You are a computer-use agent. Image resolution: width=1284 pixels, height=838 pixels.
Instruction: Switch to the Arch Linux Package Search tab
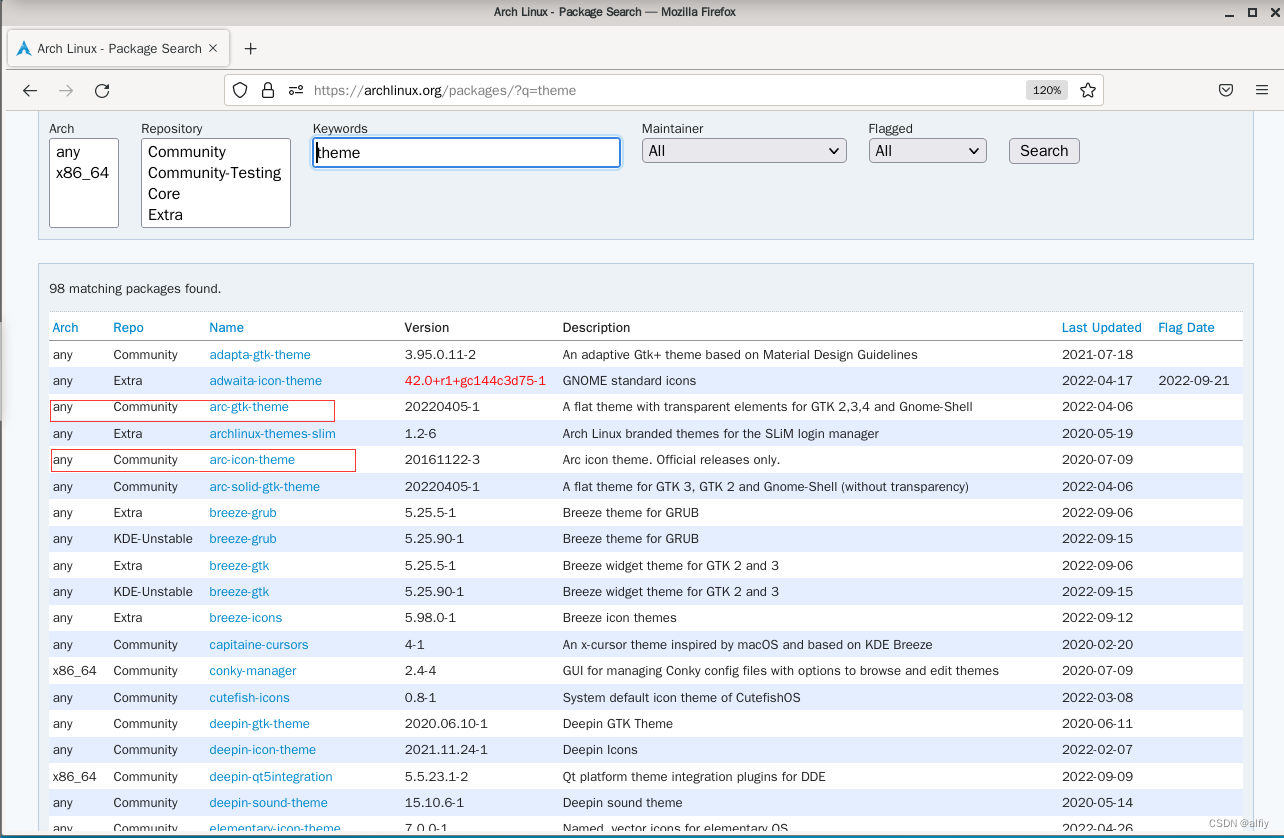click(119, 48)
